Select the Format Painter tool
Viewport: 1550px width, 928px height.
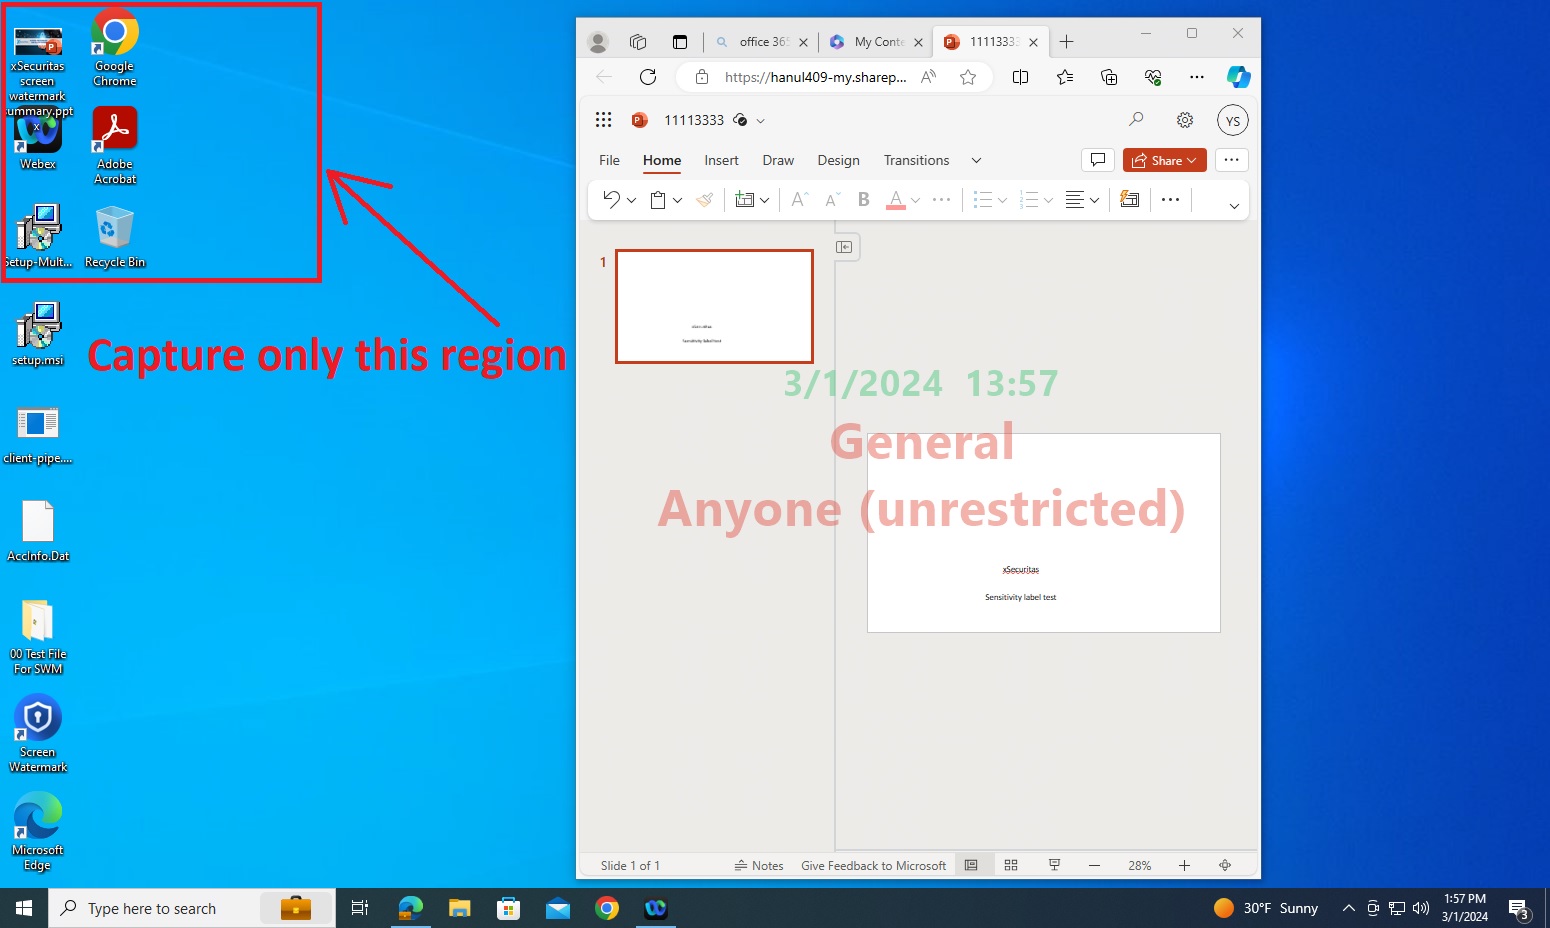coord(704,200)
